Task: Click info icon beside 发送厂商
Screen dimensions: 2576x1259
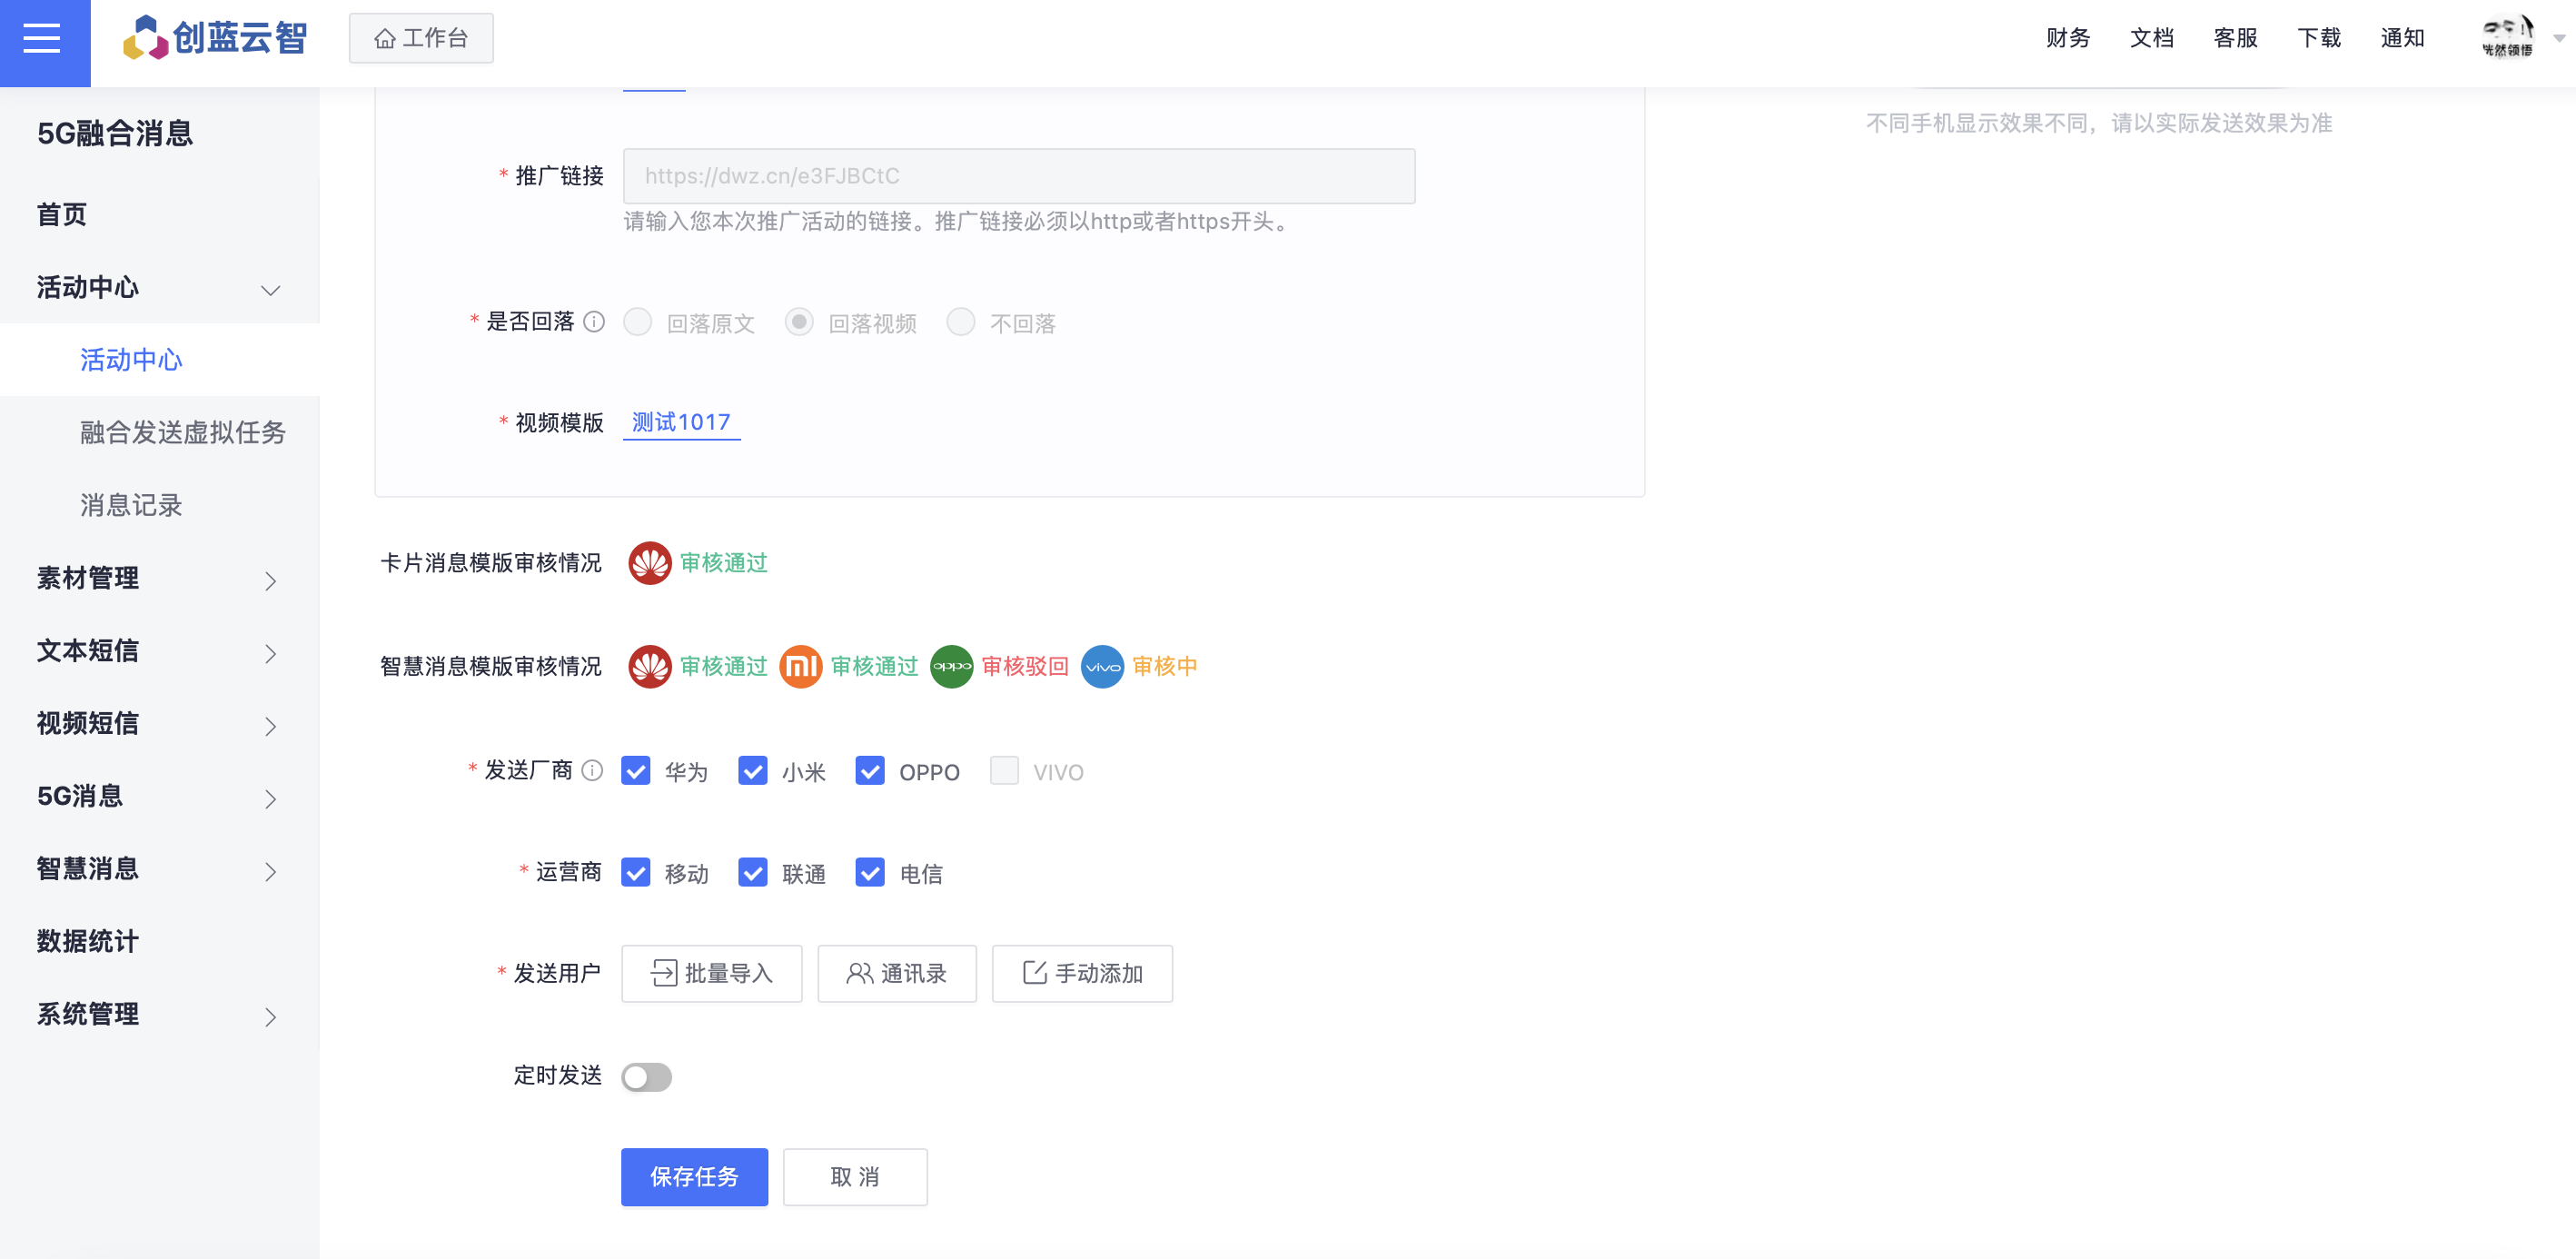Action: click(592, 770)
